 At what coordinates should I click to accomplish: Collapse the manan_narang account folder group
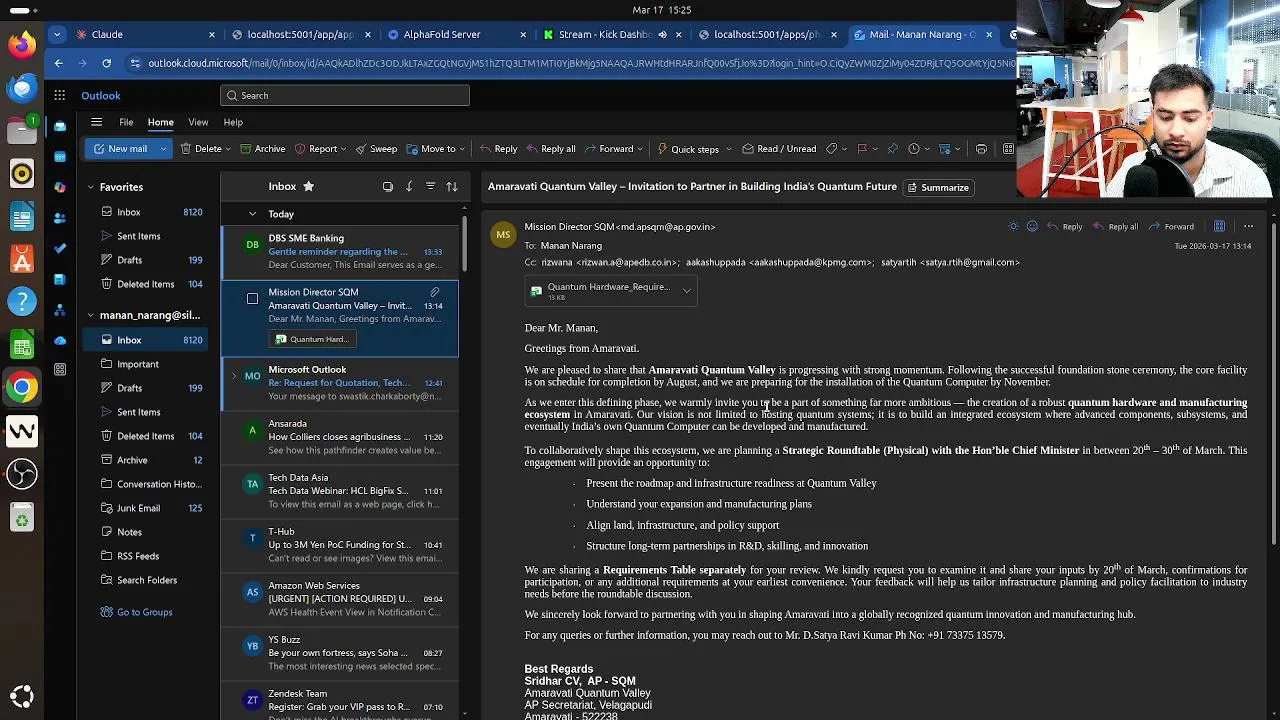pos(90,315)
